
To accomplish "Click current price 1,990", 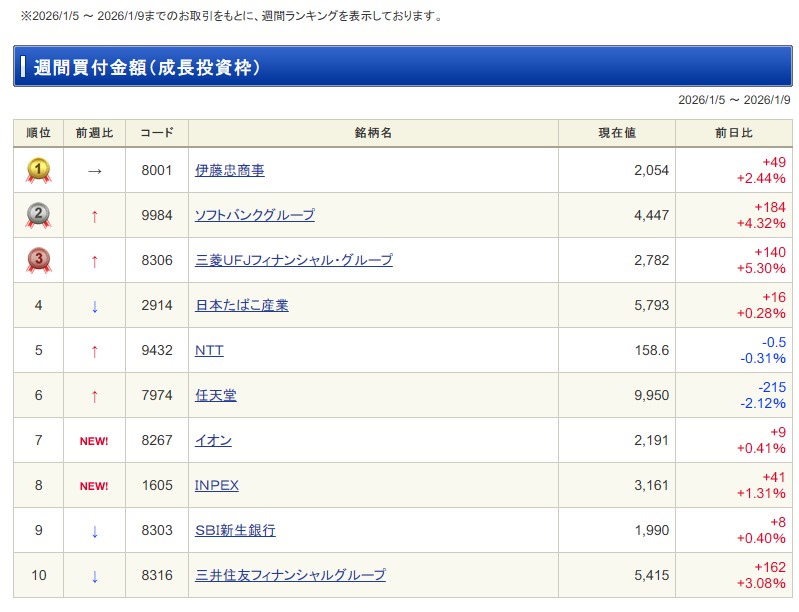I will (651, 530).
